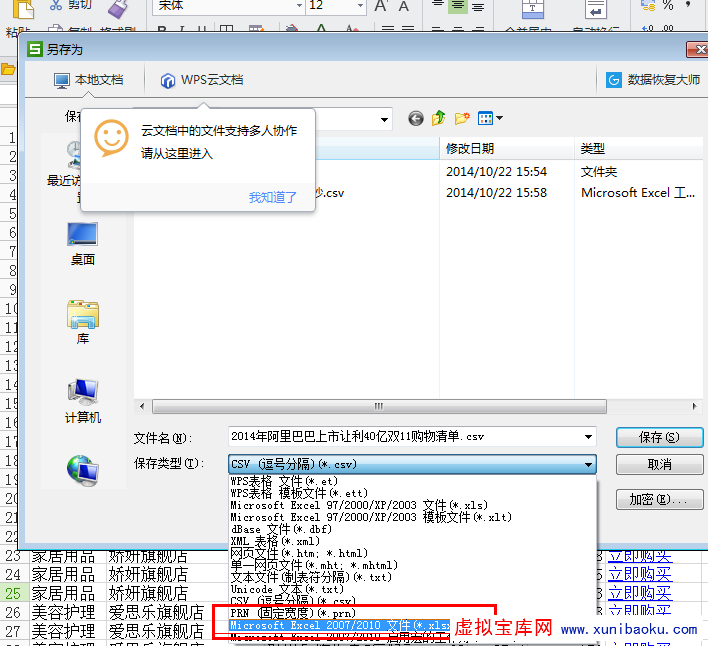Open the Computer (计算机) location

pyautogui.click(x=82, y=401)
